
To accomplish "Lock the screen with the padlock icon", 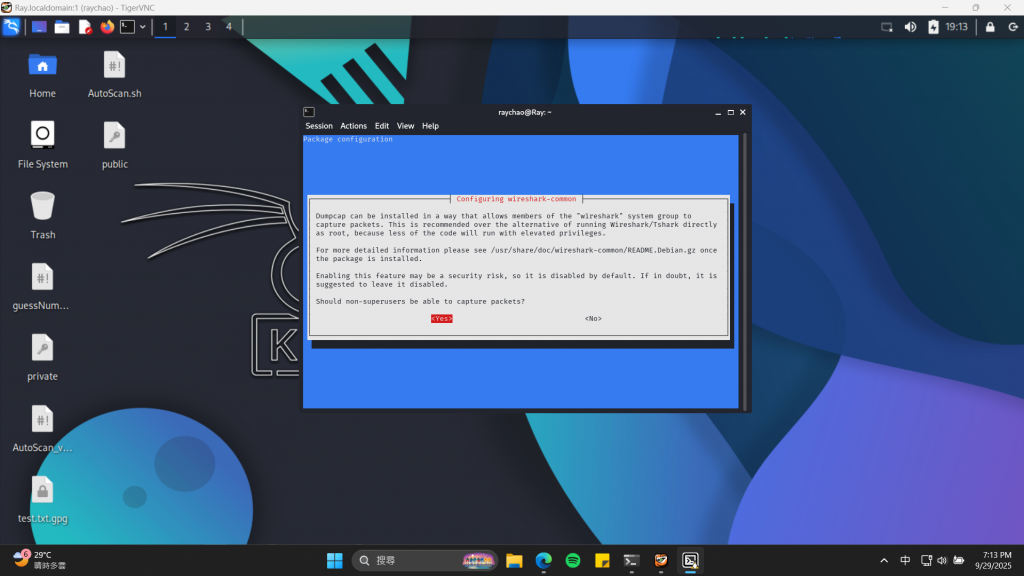I will pos(990,27).
